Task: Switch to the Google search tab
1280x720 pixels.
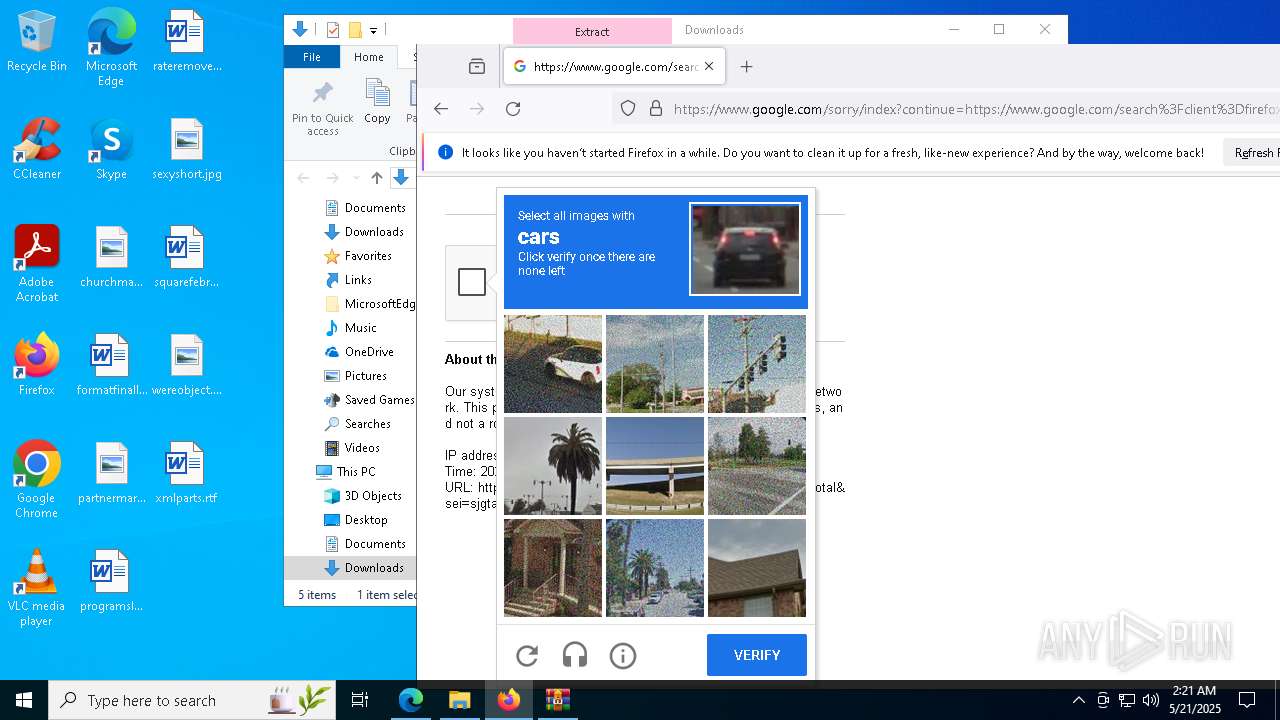Action: (614, 67)
